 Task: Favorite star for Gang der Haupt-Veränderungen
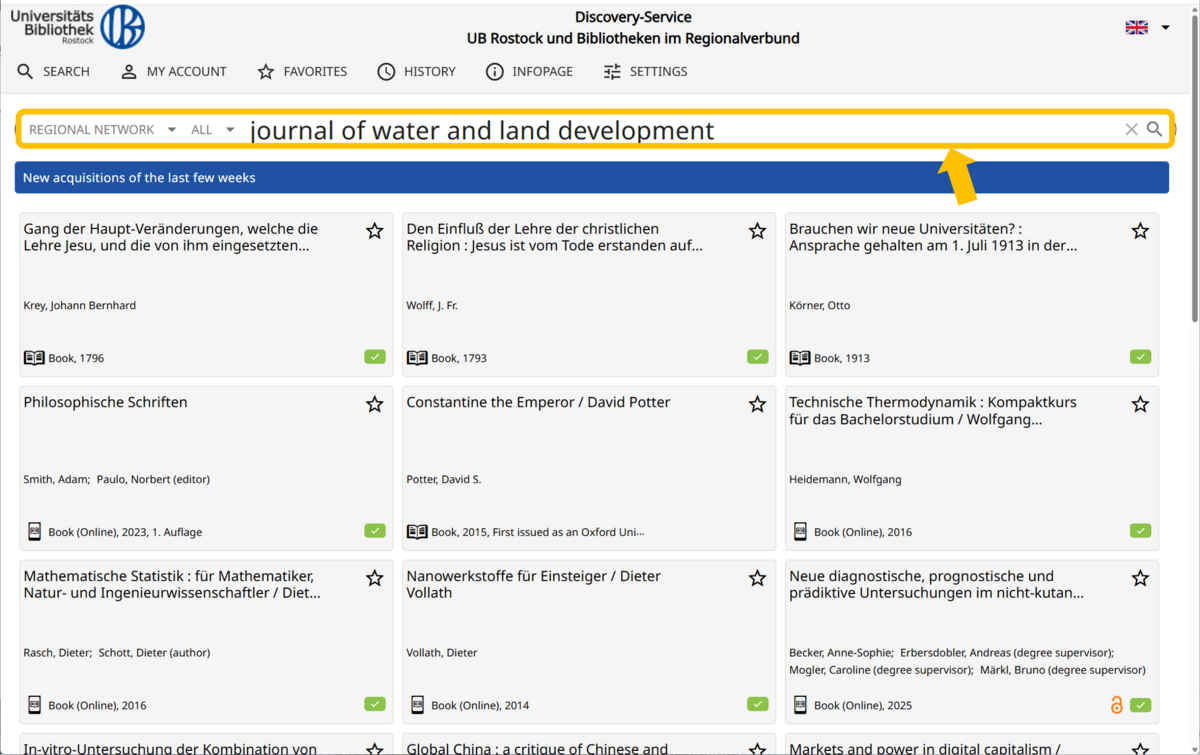pos(374,231)
